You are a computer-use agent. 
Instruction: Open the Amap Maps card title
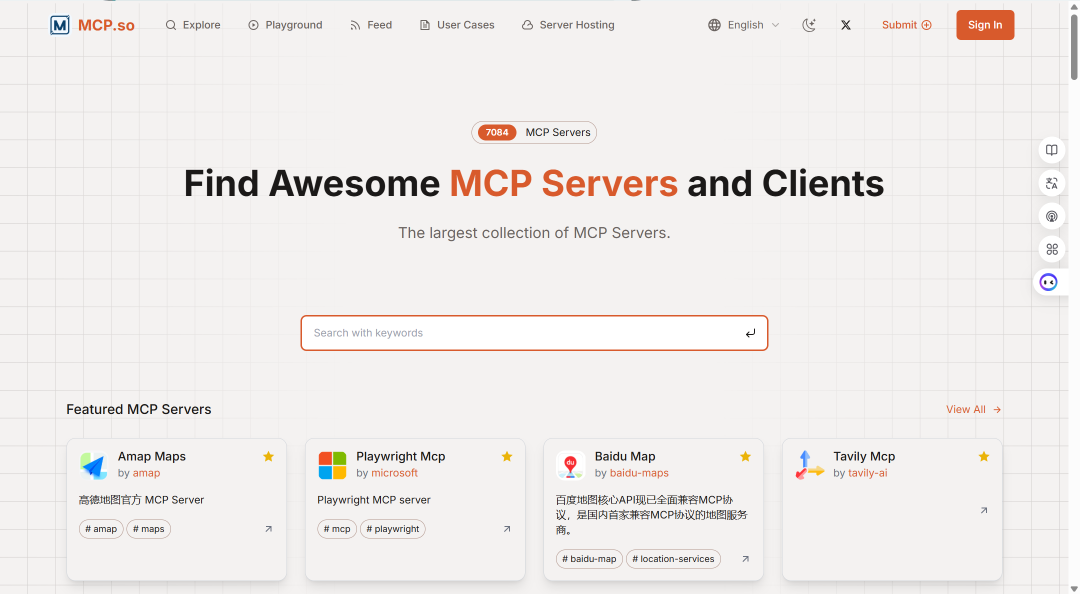coord(152,456)
